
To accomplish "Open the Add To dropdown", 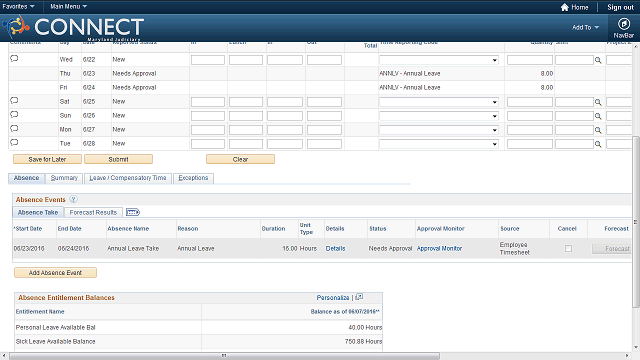I will coord(585,27).
